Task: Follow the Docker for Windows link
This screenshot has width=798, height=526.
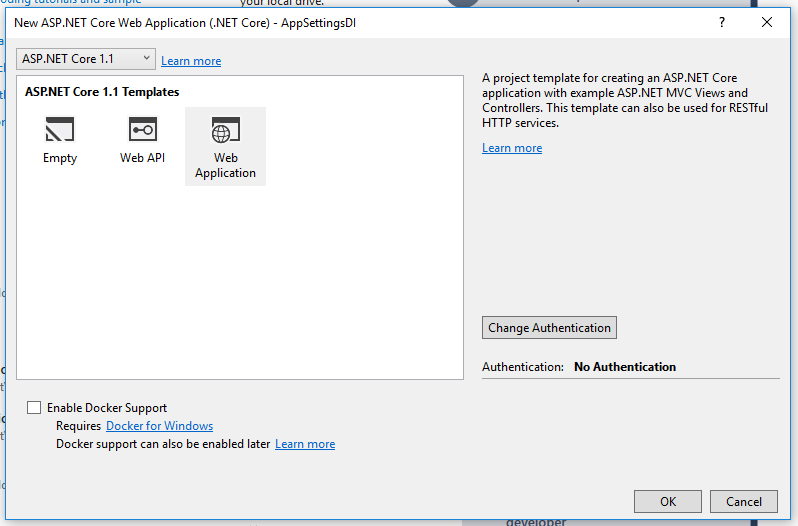Action: click(x=159, y=426)
